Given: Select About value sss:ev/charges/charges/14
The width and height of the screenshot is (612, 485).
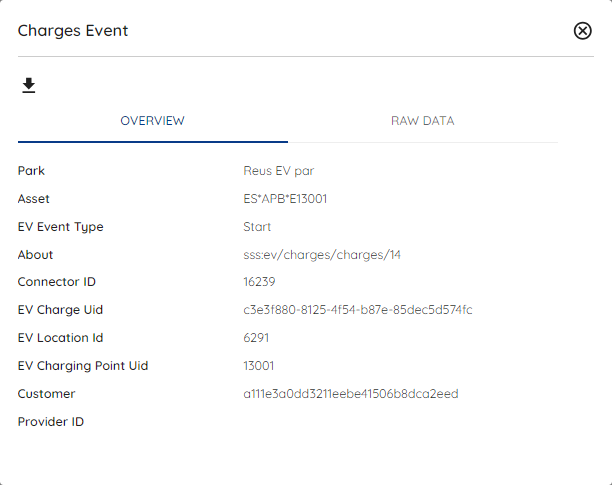Looking at the screenshot, I should click(x=322, y=255).
